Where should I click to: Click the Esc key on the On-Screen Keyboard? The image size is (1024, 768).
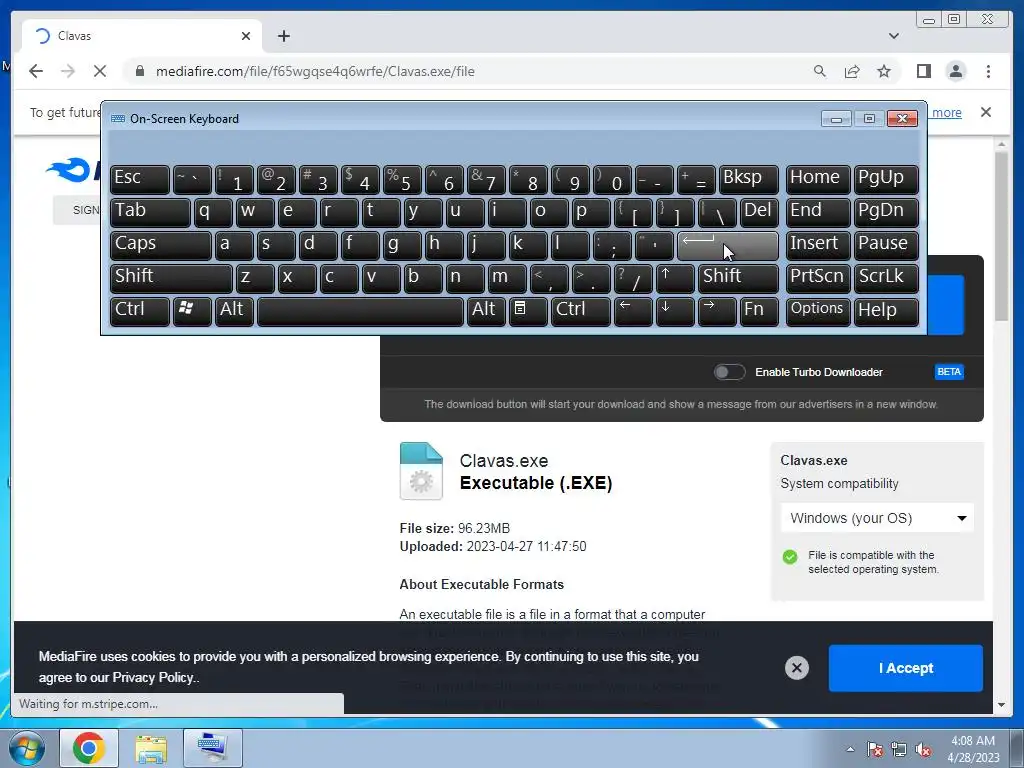tap(140, 180)
